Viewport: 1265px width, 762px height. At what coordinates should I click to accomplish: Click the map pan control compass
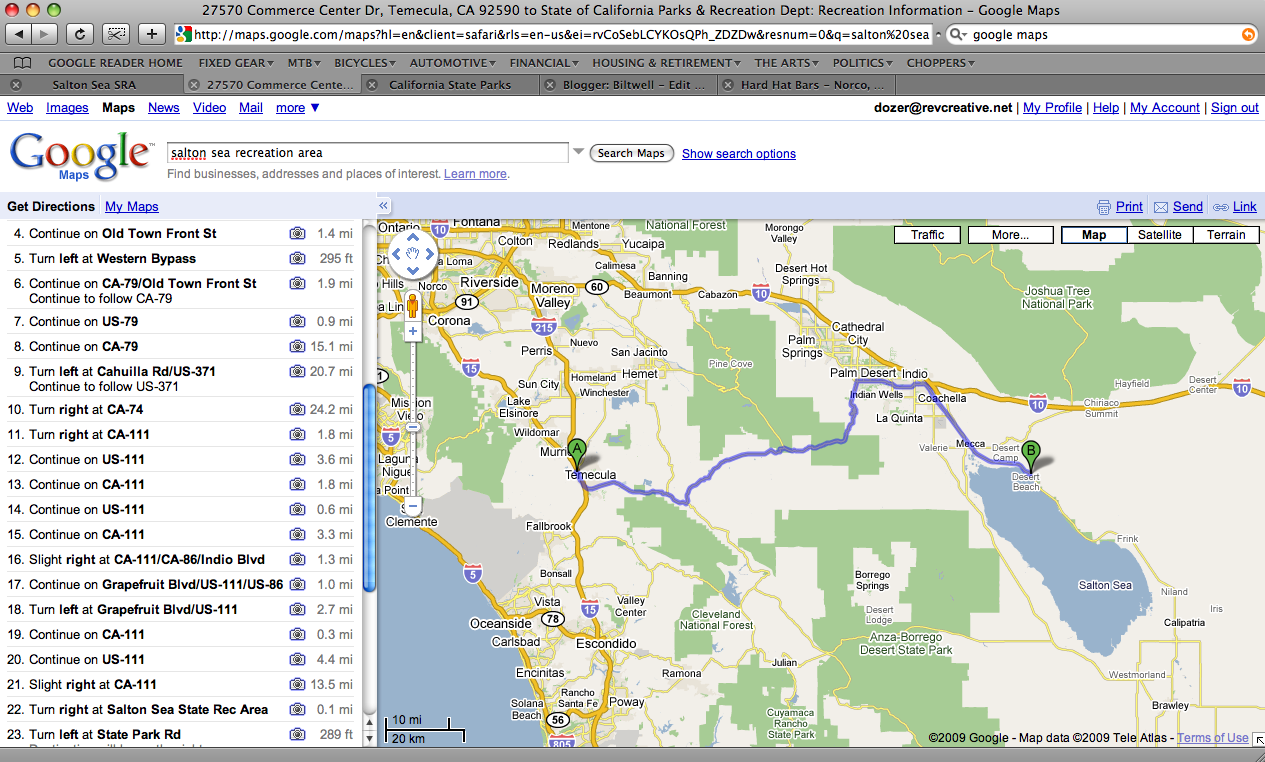(x=412, y=254)
